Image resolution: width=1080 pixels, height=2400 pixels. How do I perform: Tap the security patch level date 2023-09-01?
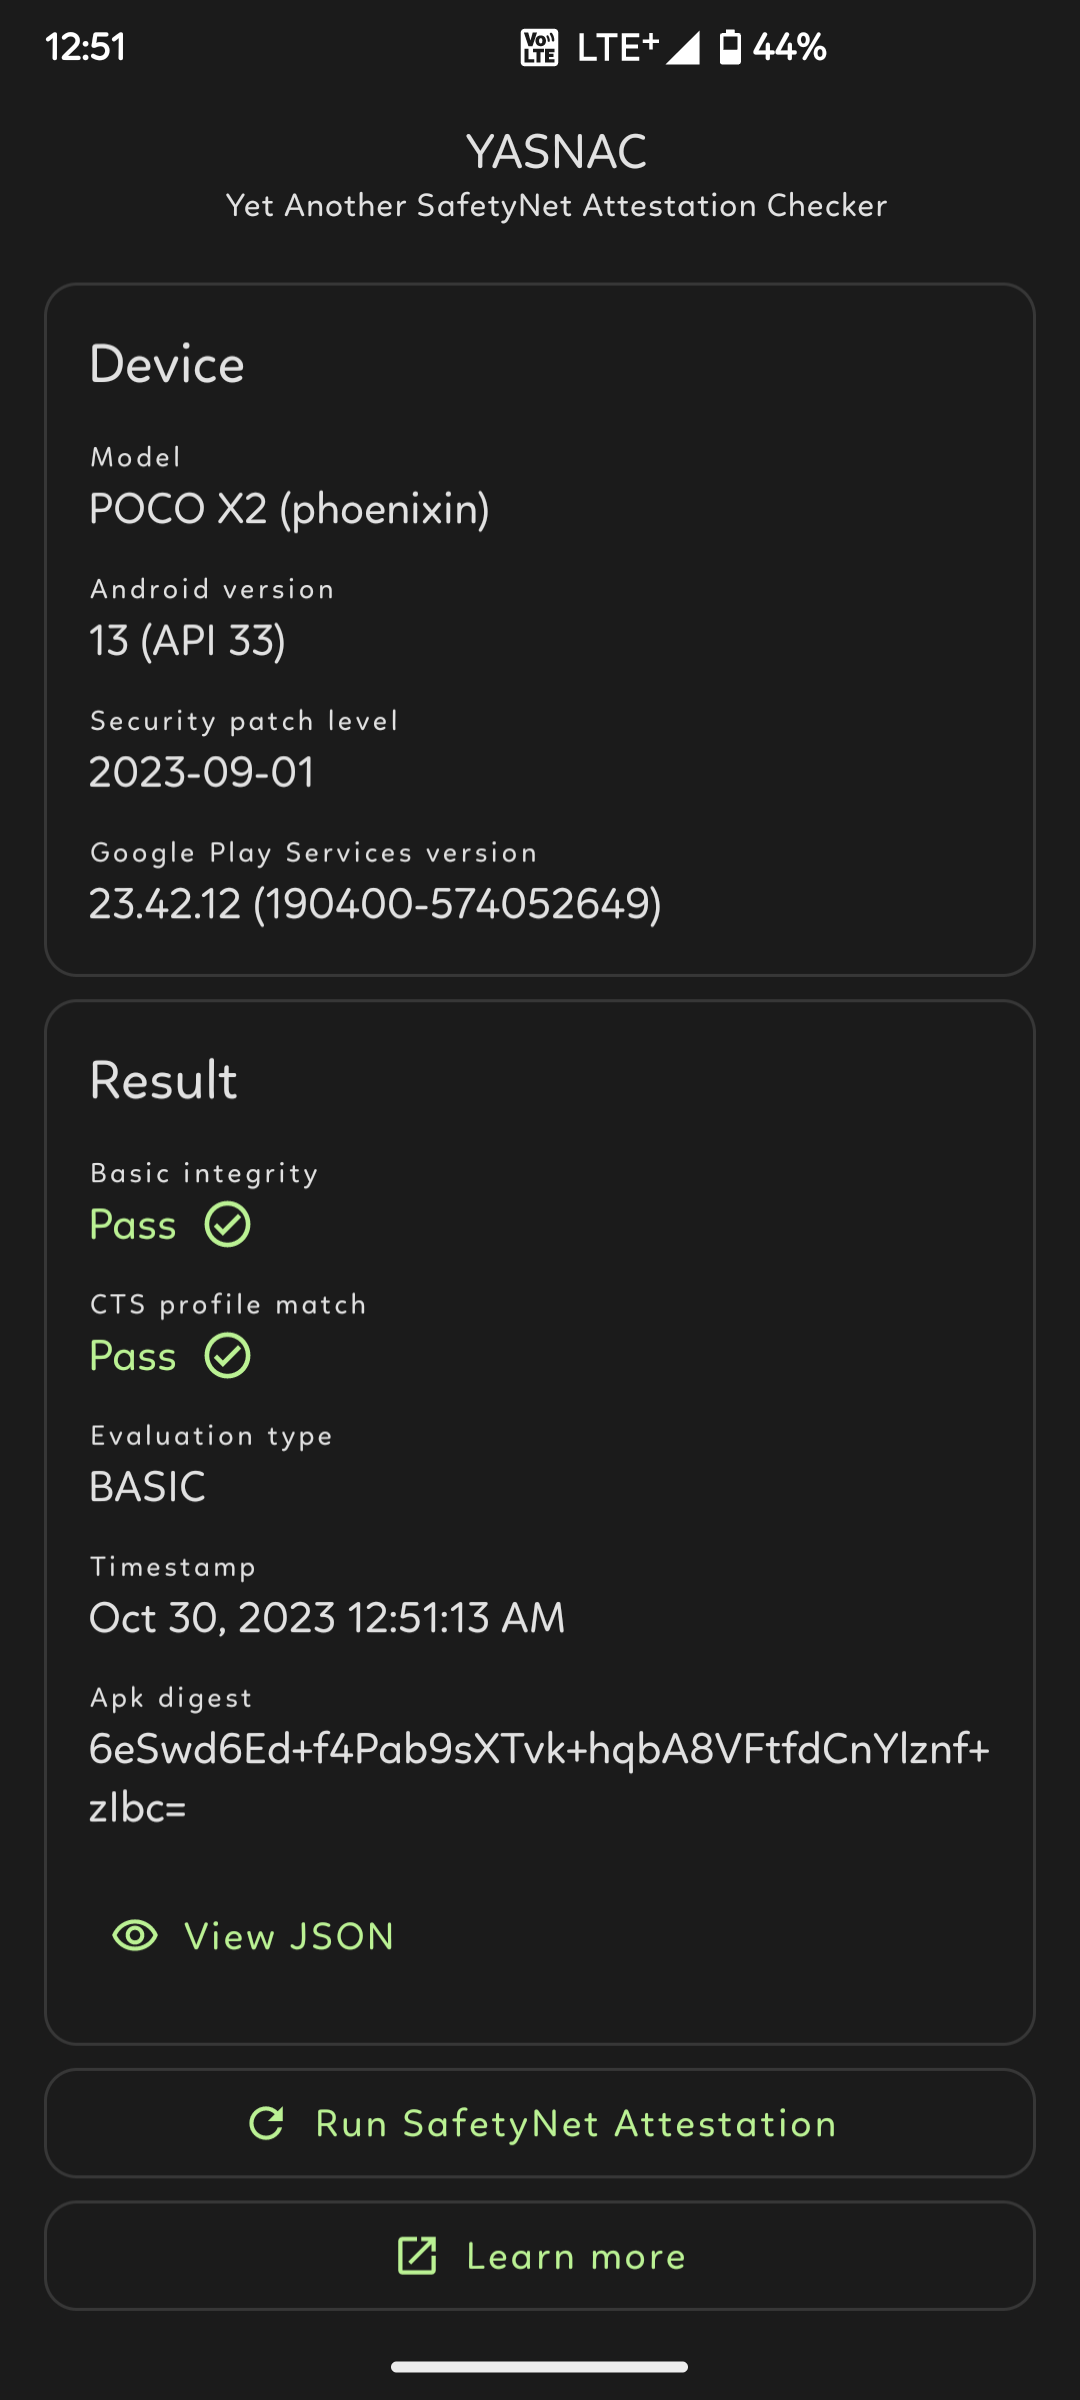click(x=202, y=772)
